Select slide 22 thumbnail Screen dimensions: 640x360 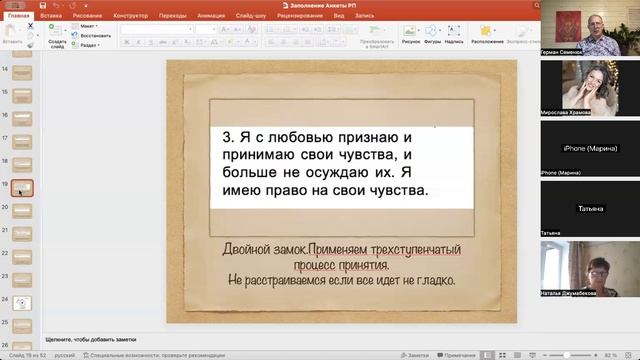coord(22,257)
